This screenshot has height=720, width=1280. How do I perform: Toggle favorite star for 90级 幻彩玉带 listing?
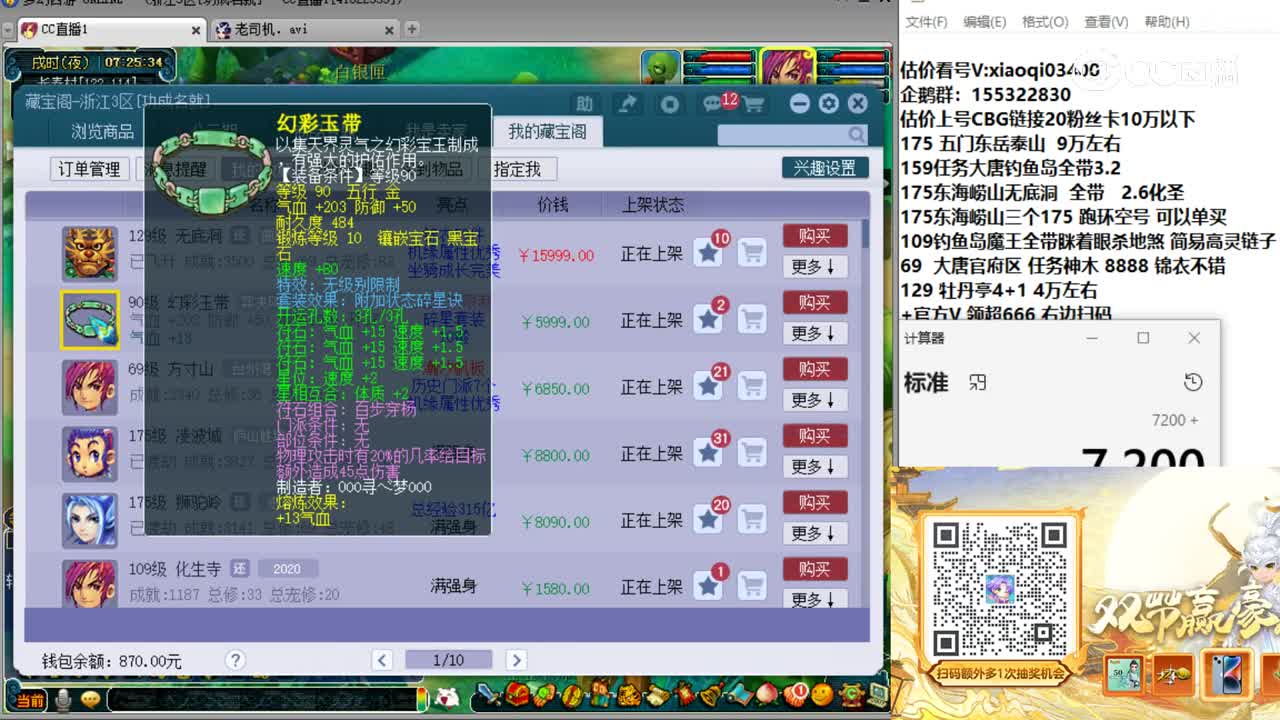click(x=708, y=320)
